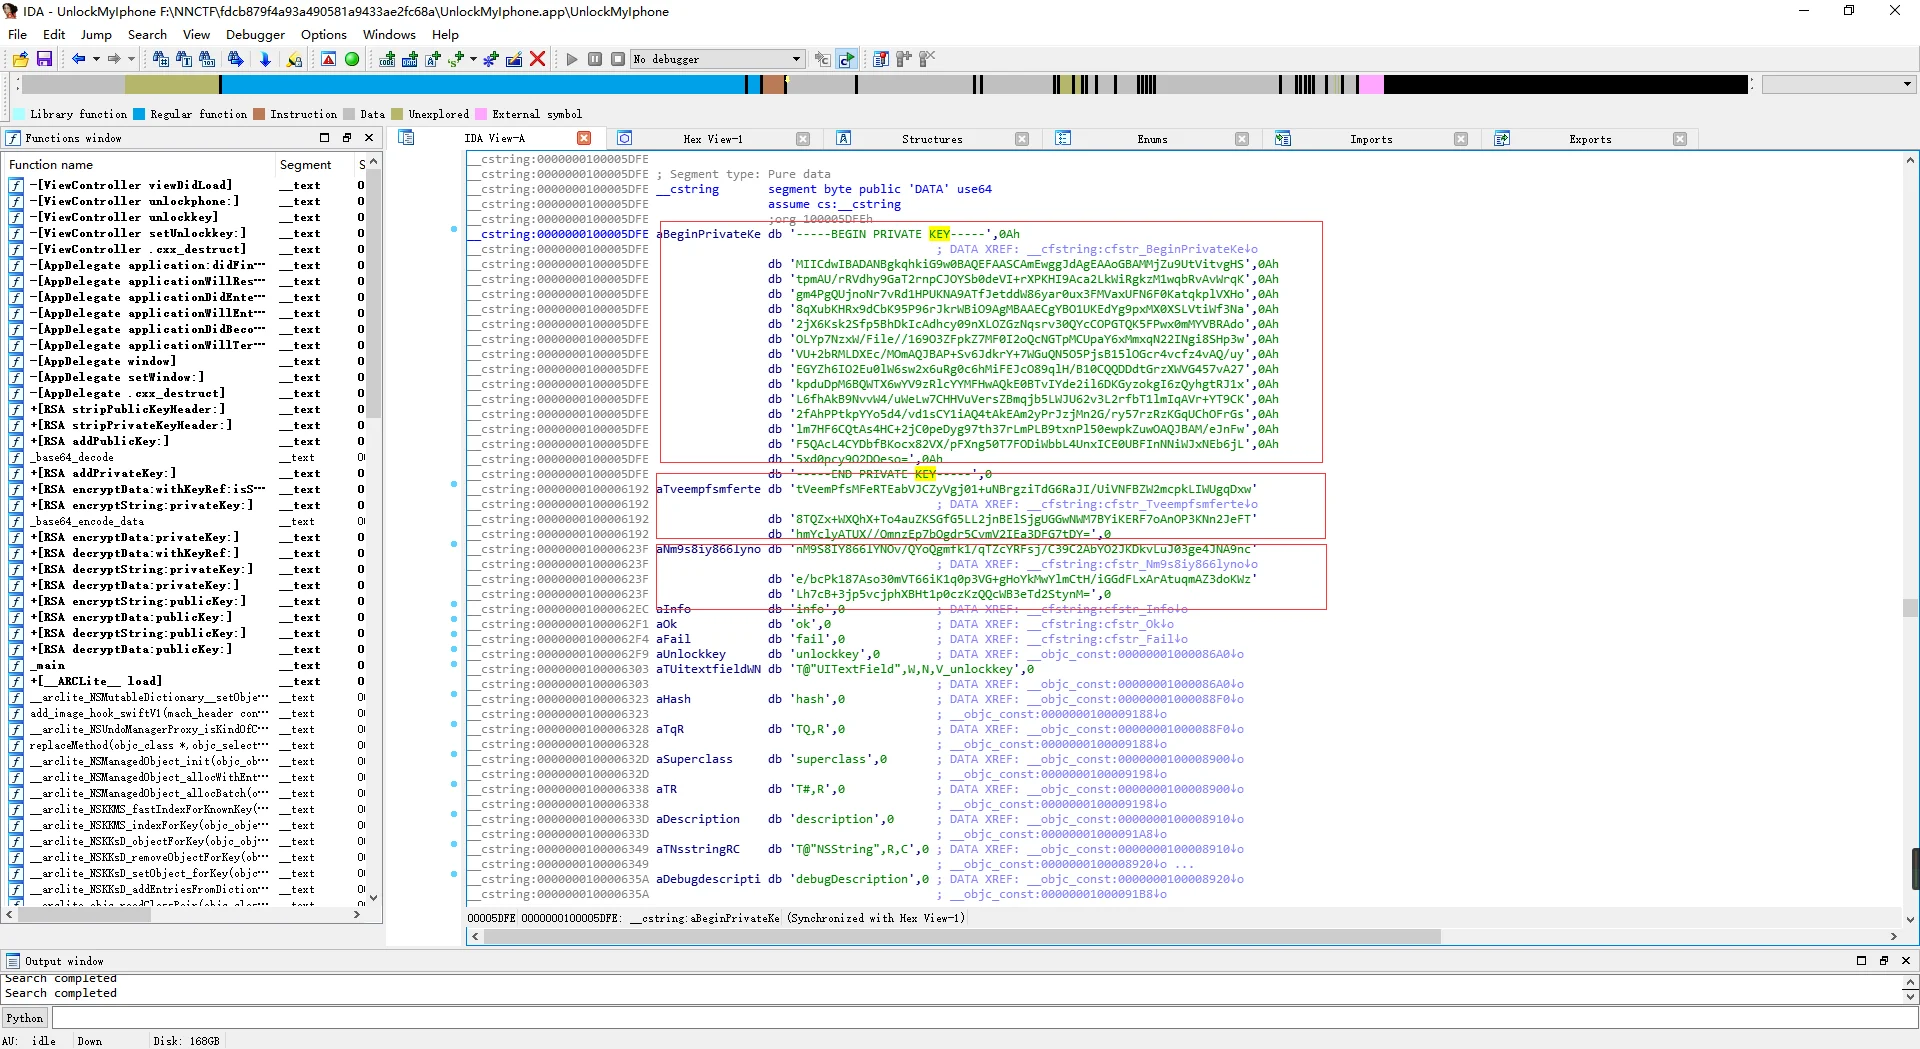Expand the jump forward history dropdown arrow
Viewport: 1920px width, 1049px height.
click(x=131, y=59)
